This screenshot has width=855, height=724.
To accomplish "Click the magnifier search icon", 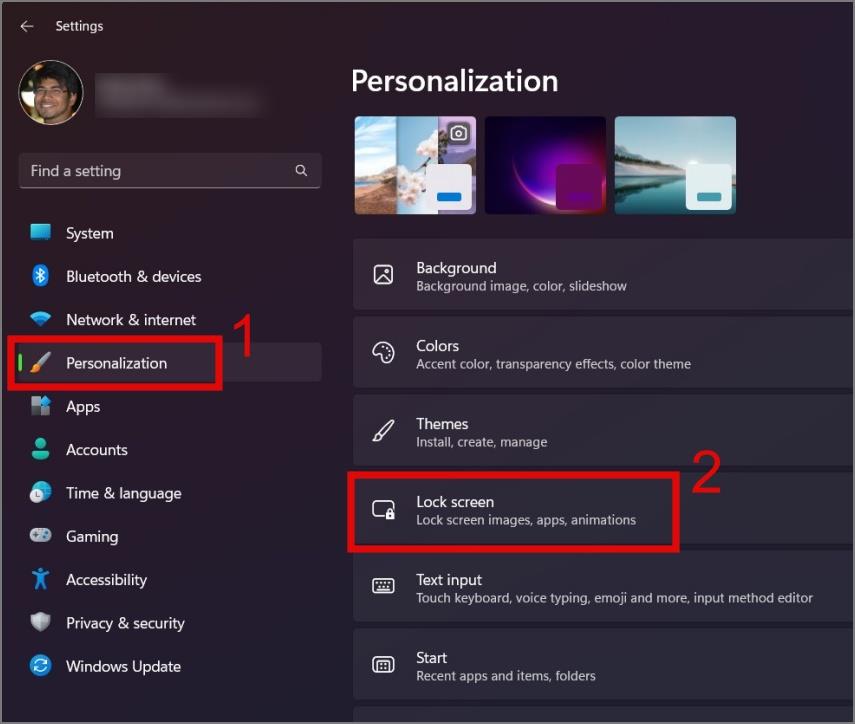I will click(x=301, y=171).
